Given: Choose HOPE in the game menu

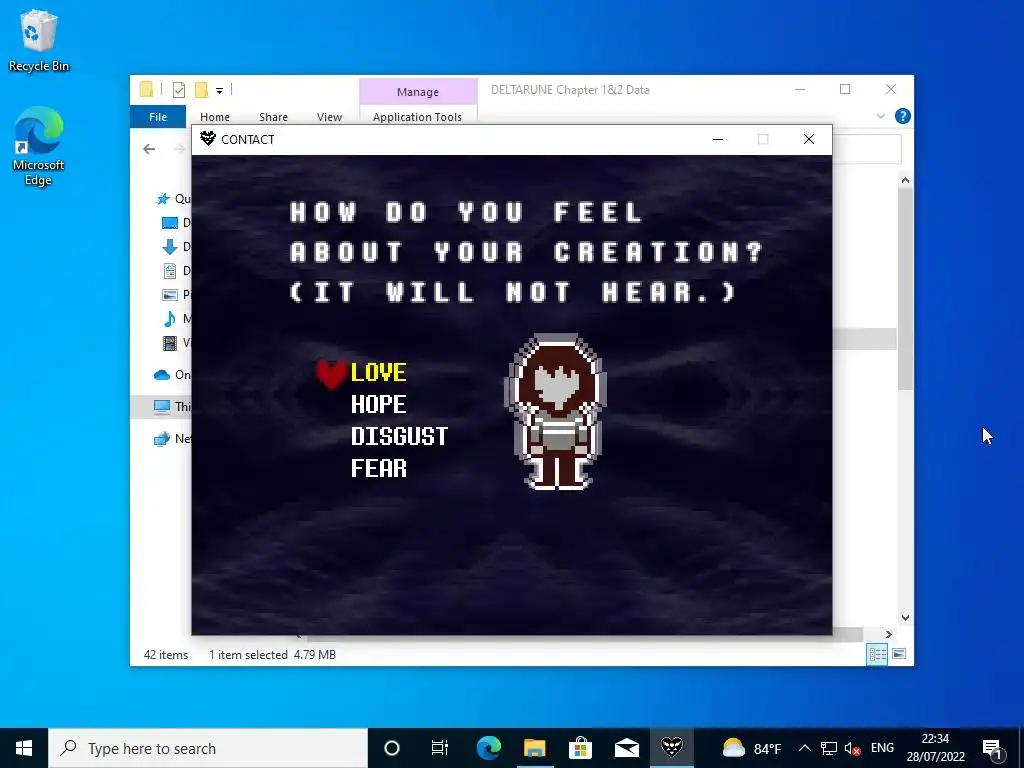Looking at the screenshot, I should pos(379,404).
